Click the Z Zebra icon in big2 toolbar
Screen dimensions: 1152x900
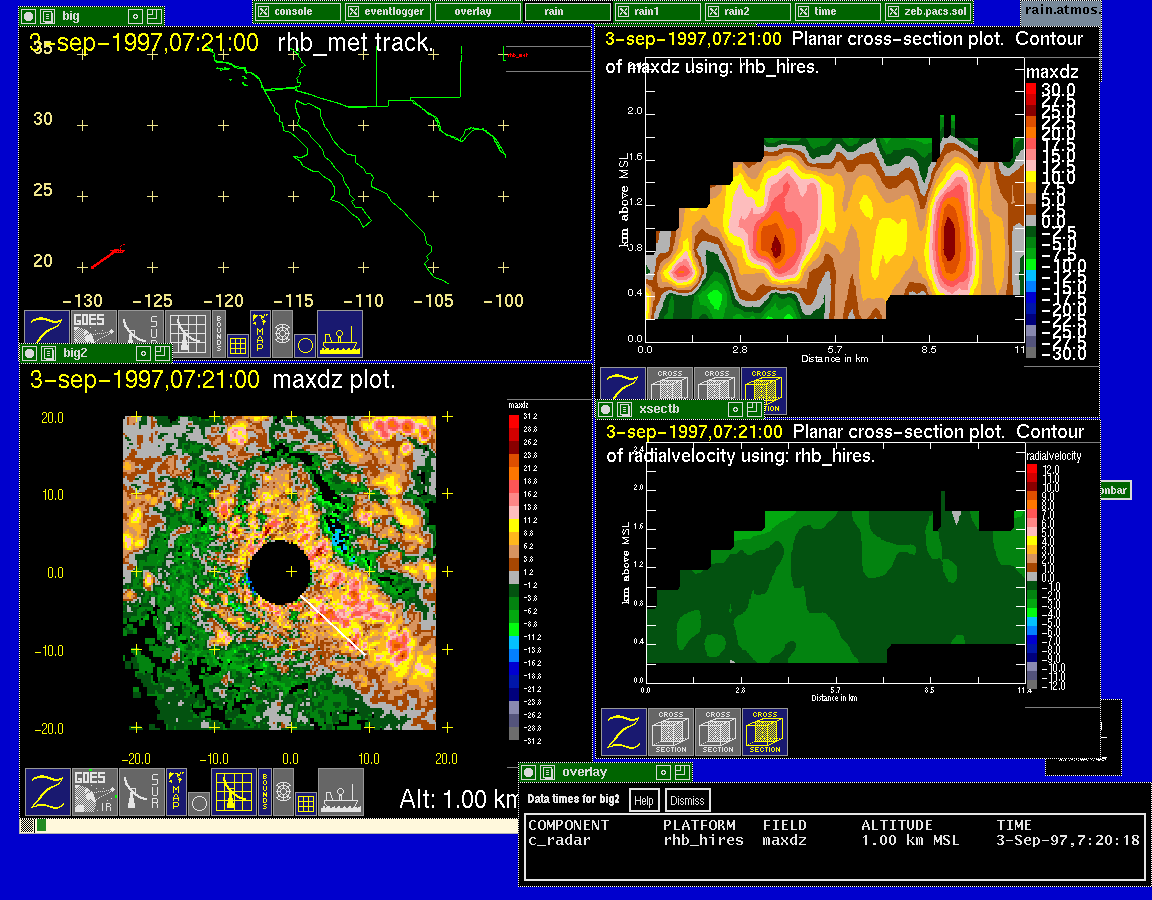point(48,791)
